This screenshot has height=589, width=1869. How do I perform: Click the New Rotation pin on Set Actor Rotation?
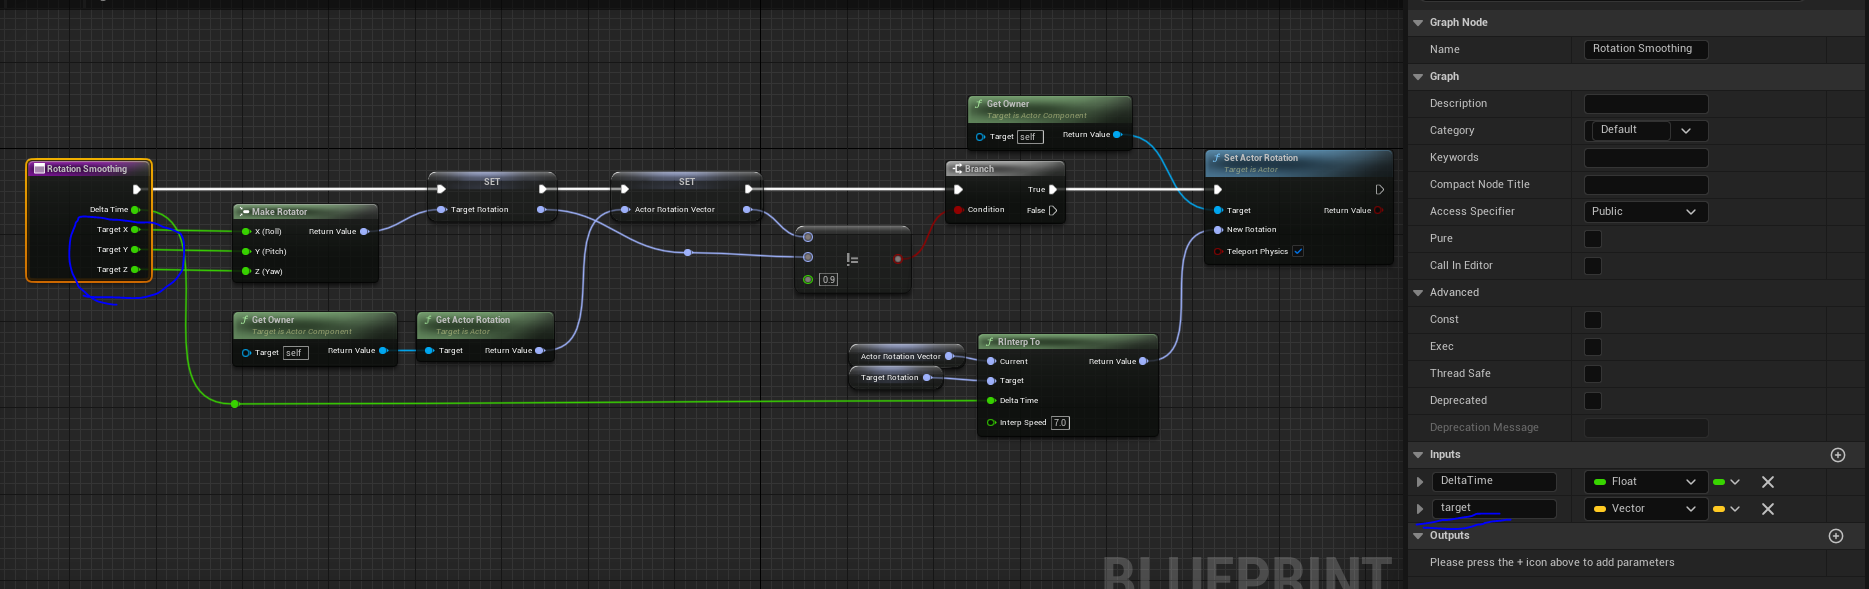coord(1218,230)
